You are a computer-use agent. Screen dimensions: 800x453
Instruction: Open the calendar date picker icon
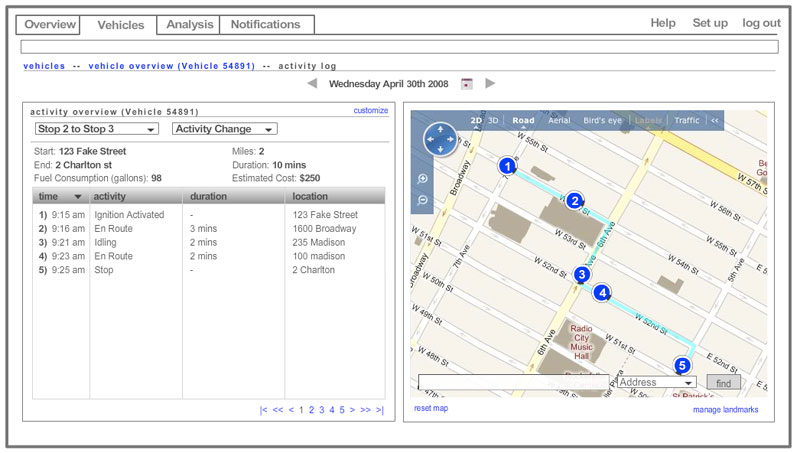point(466,84)
